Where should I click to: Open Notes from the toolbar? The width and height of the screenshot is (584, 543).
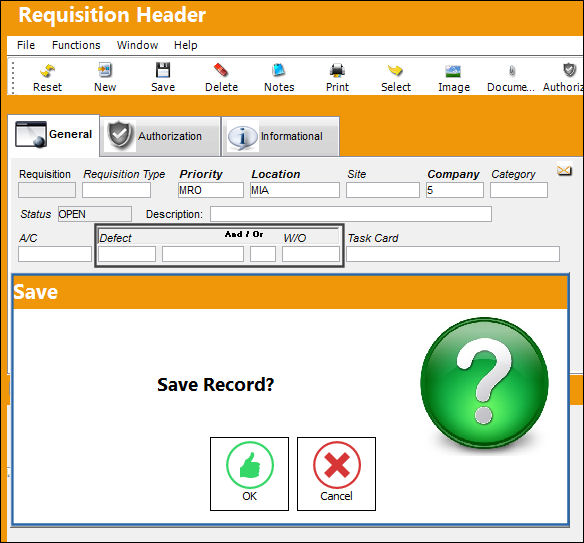[279, 78]
